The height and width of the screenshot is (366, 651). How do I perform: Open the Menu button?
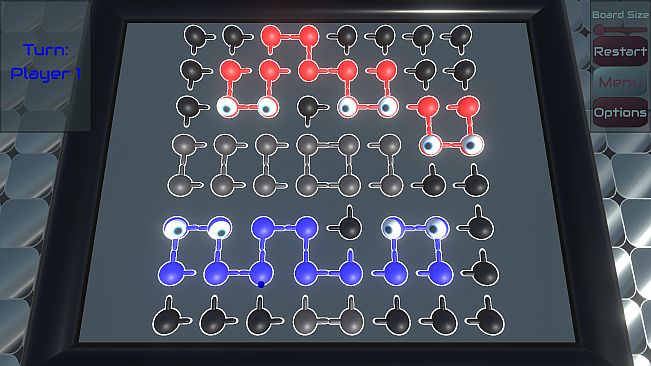[x=620, y=82]
